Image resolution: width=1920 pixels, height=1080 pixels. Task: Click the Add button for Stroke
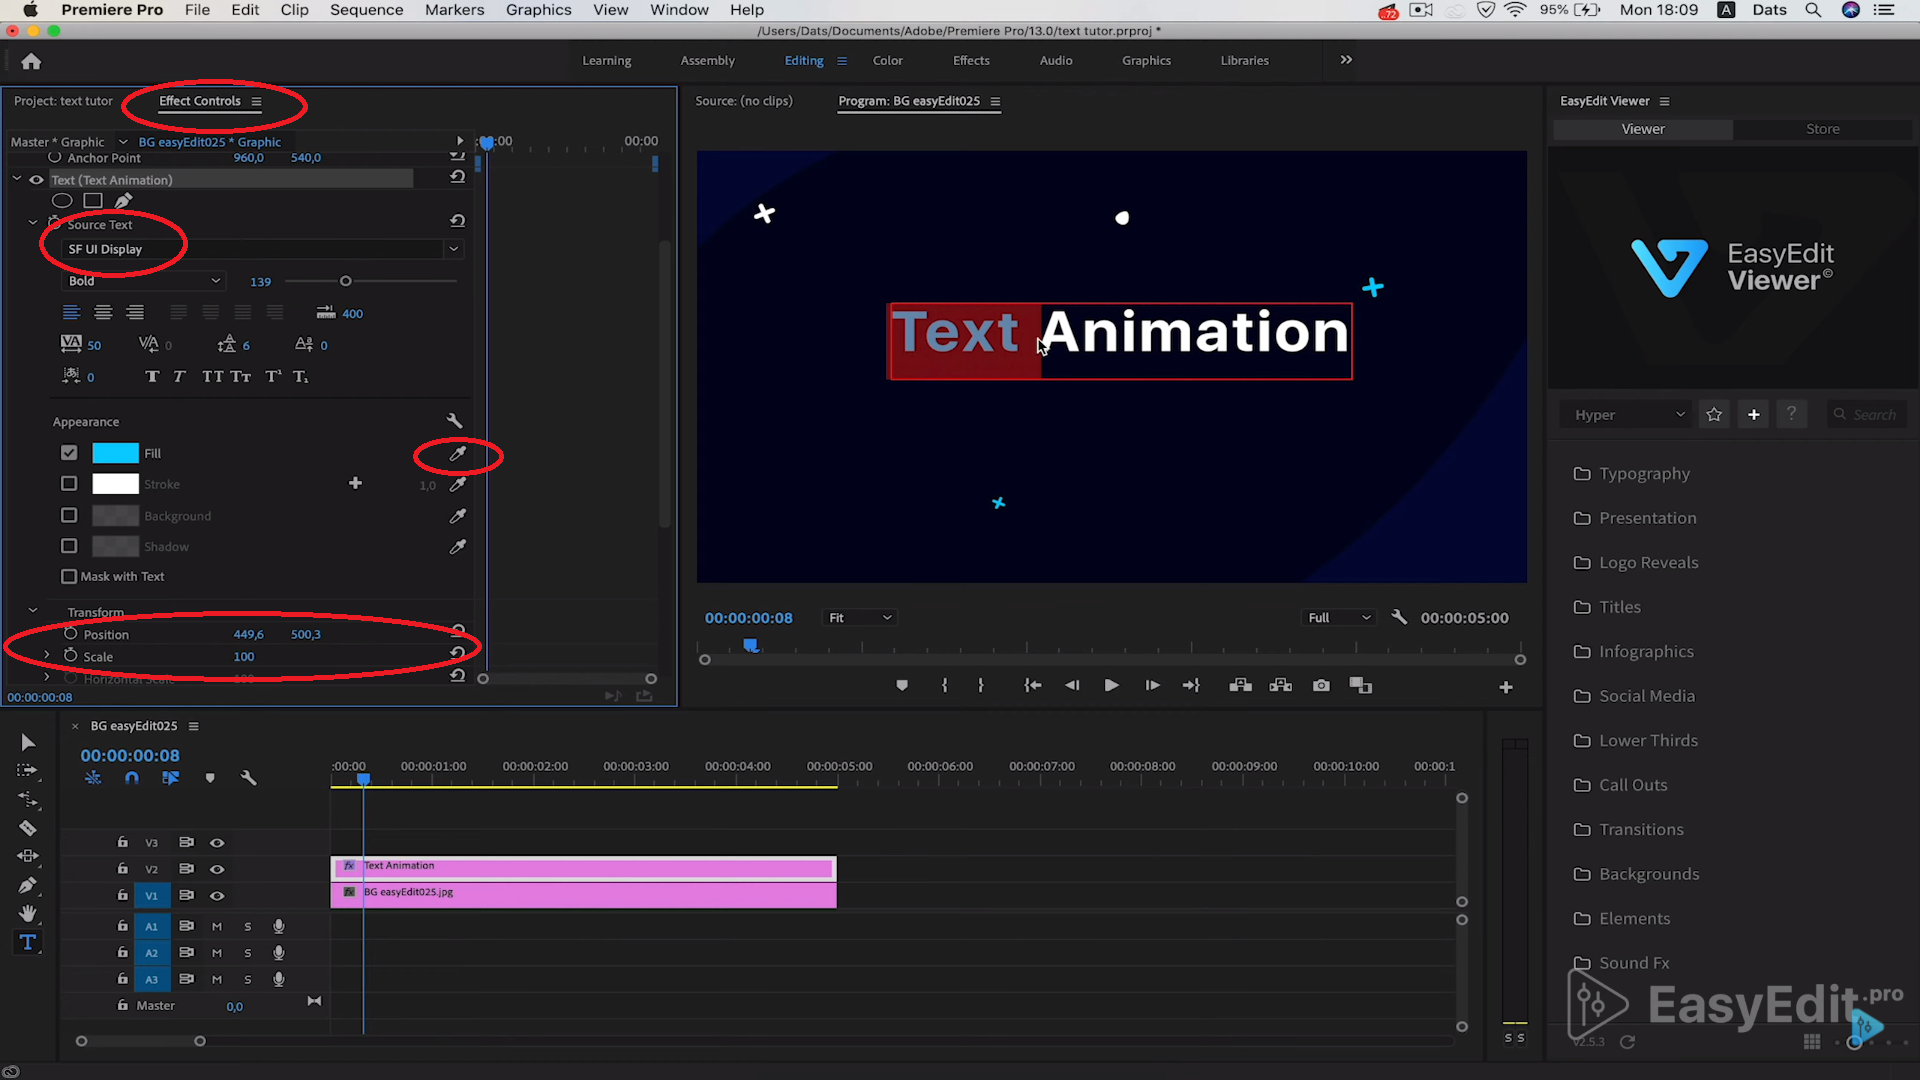(355, 484)
